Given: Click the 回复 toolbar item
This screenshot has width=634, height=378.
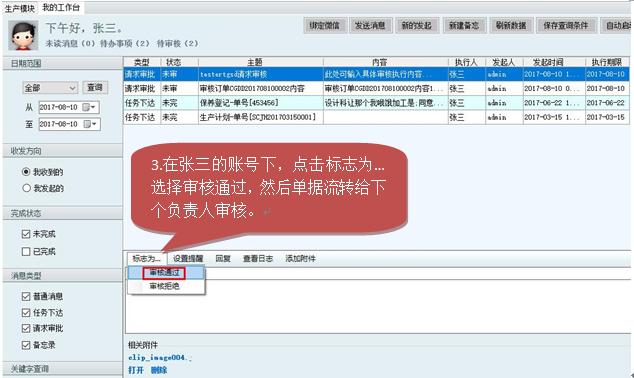Looking at the screenshot, I should [x=223, y=258].
